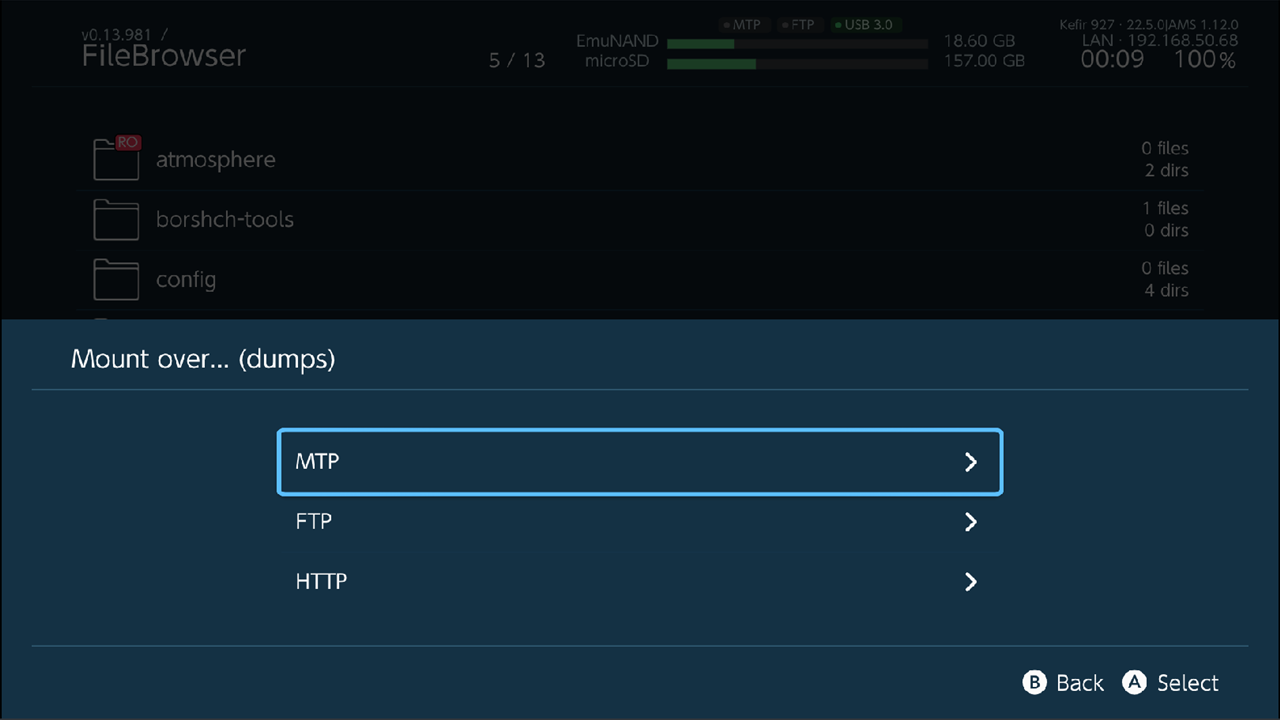Select the MTP mount option
The image size is (1280, 720).
coord(639,462)
